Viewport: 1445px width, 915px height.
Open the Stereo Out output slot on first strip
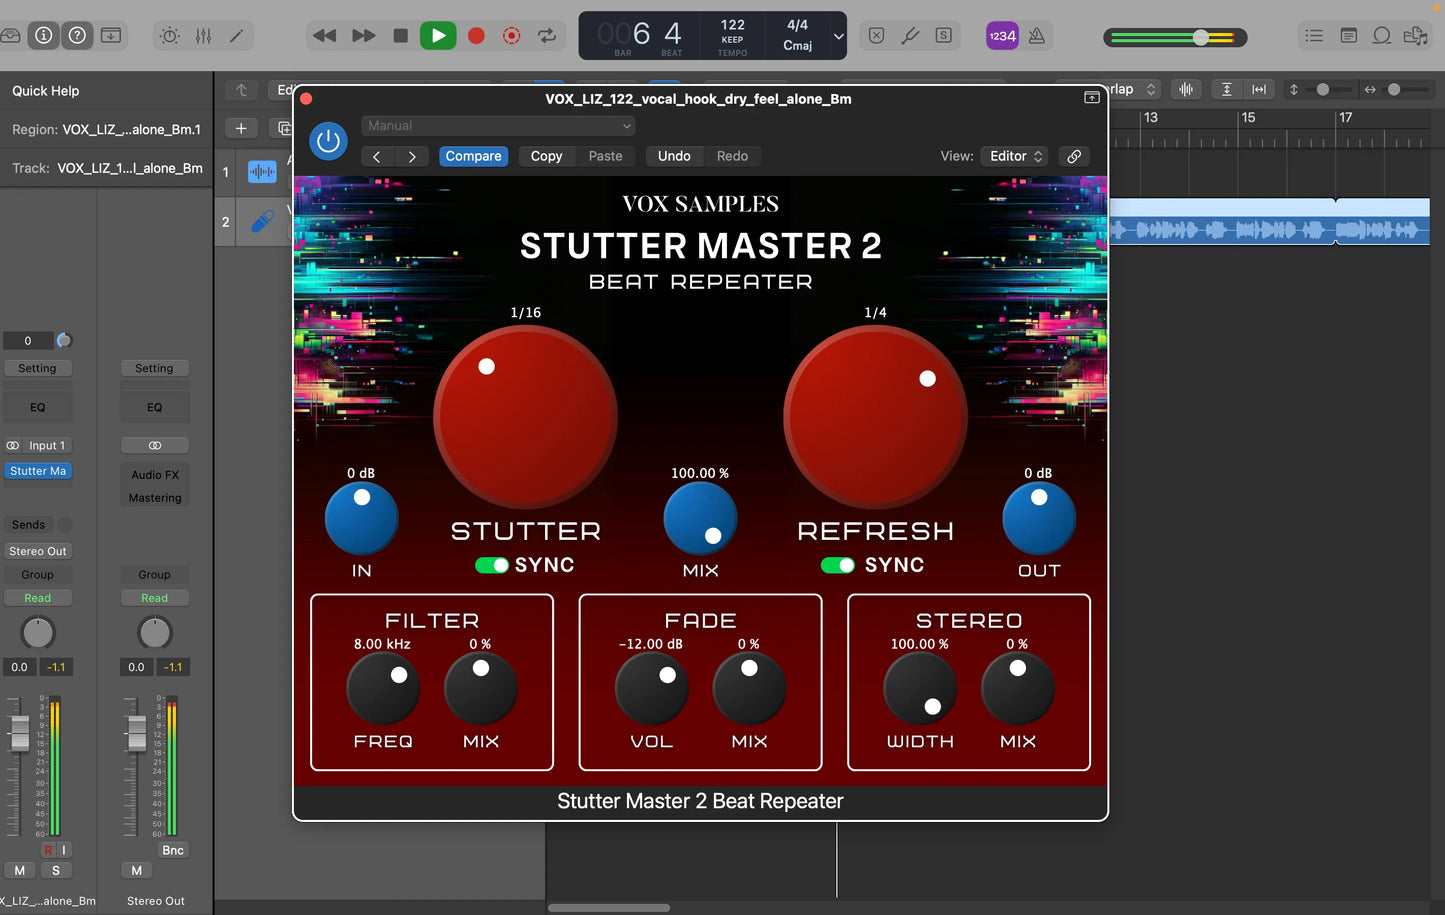[38, 551]
